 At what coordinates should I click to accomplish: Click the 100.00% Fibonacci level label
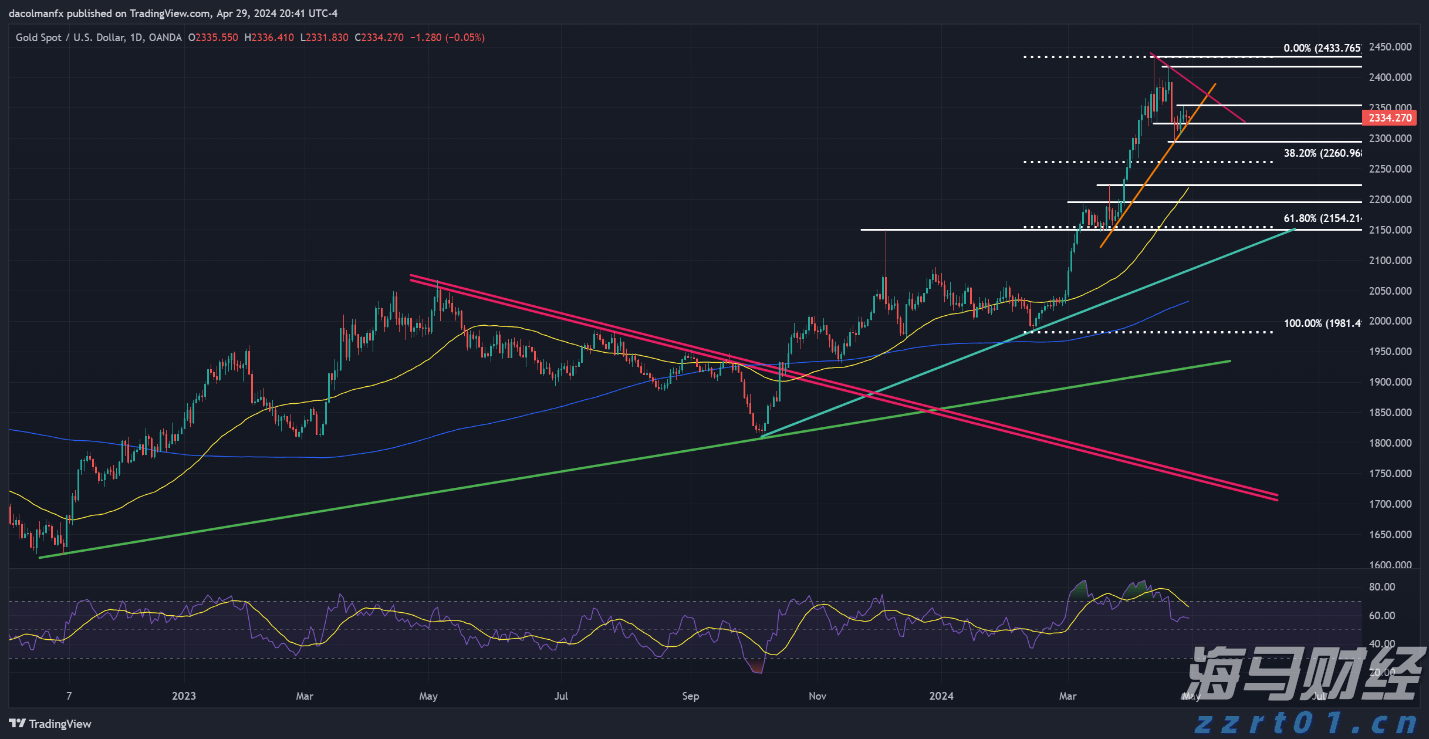[x=1321, y=323]
